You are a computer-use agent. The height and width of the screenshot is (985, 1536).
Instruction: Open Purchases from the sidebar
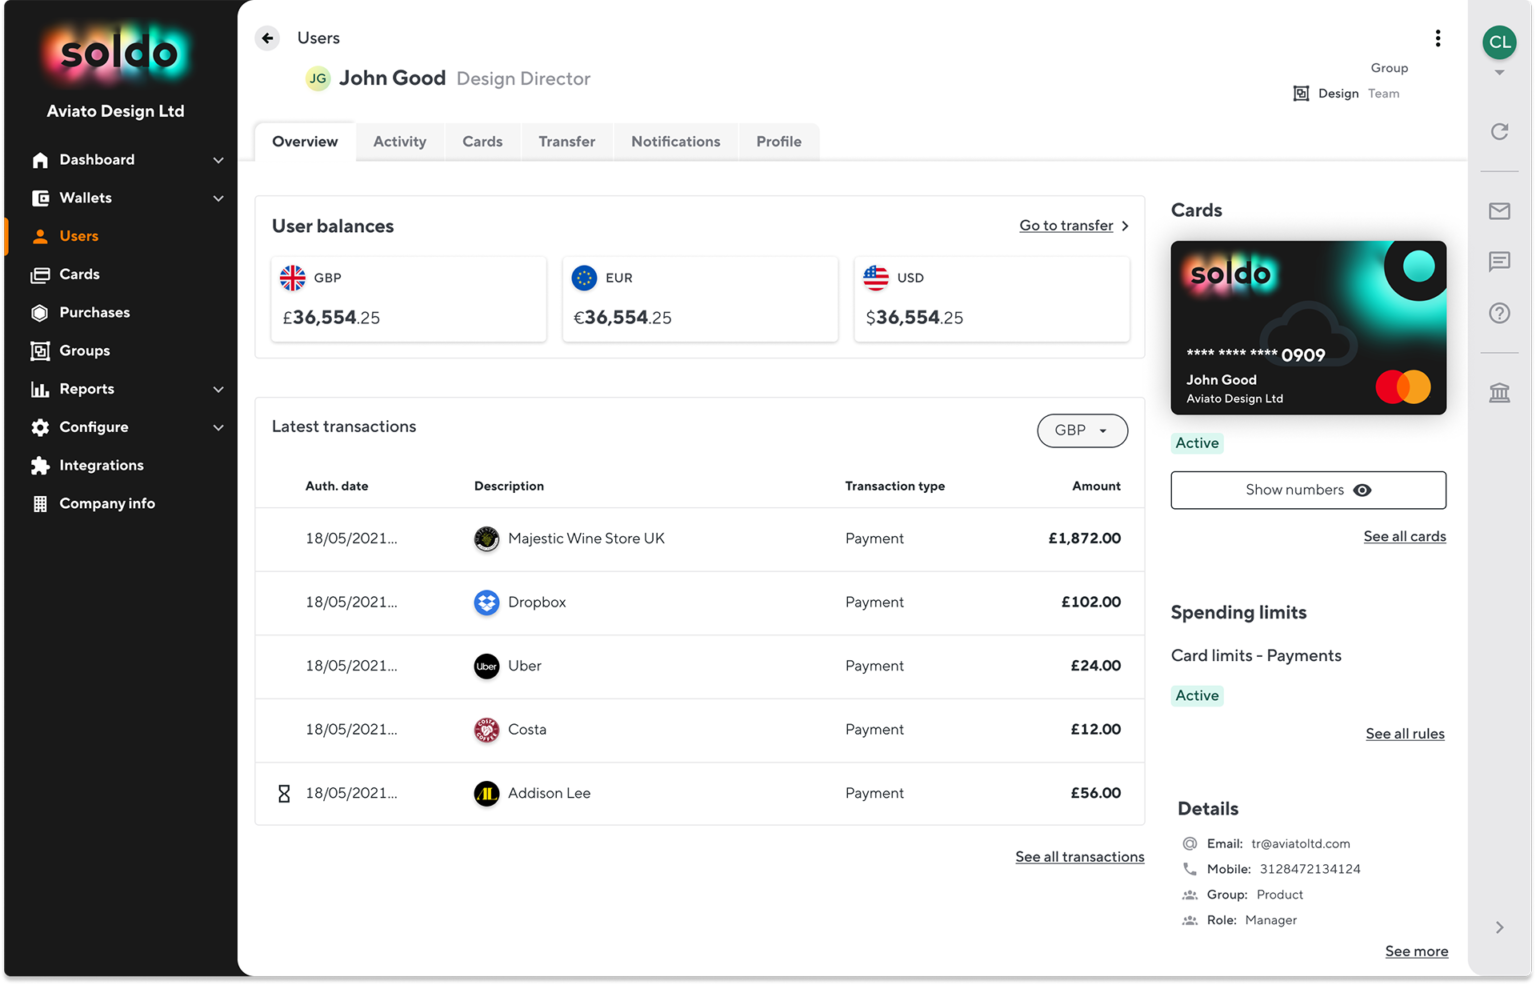93,312
